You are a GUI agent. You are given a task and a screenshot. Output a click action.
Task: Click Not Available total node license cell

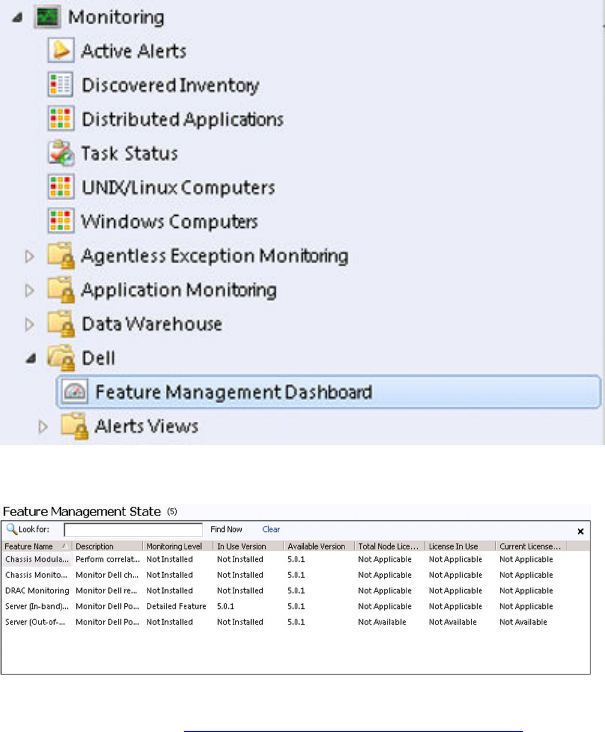[x=382, y=622]
